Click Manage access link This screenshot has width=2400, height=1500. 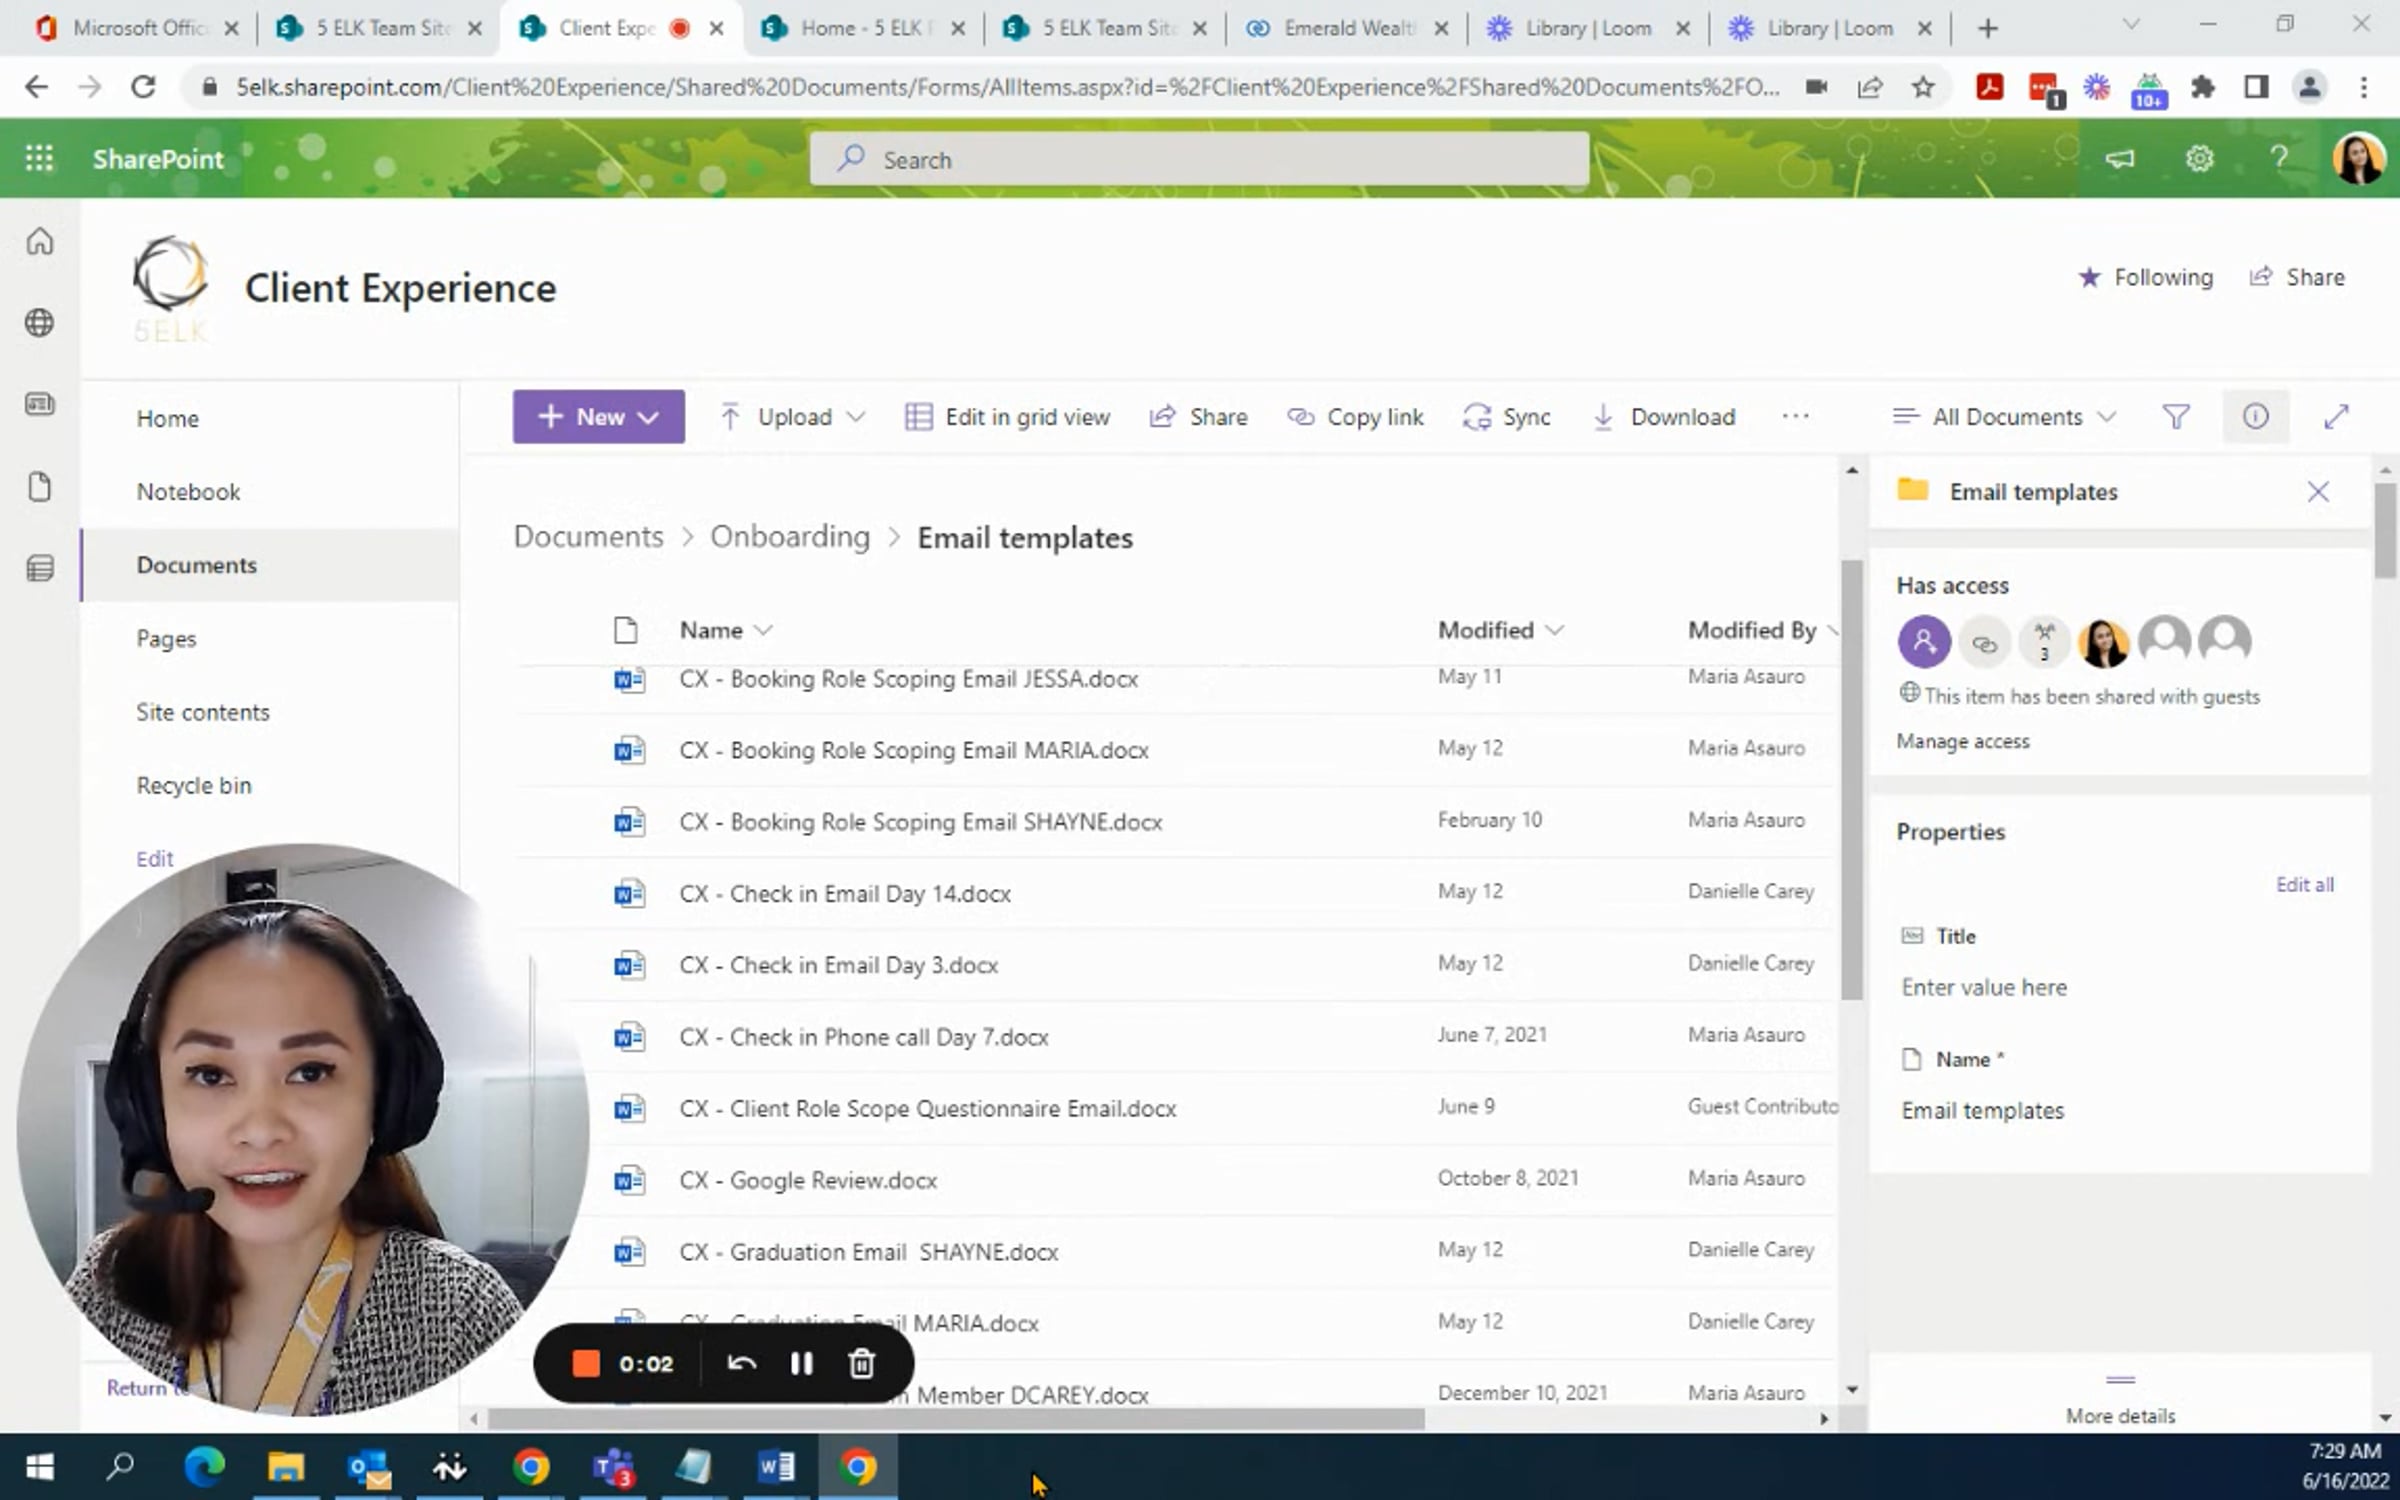click(x=1962, y=741)
